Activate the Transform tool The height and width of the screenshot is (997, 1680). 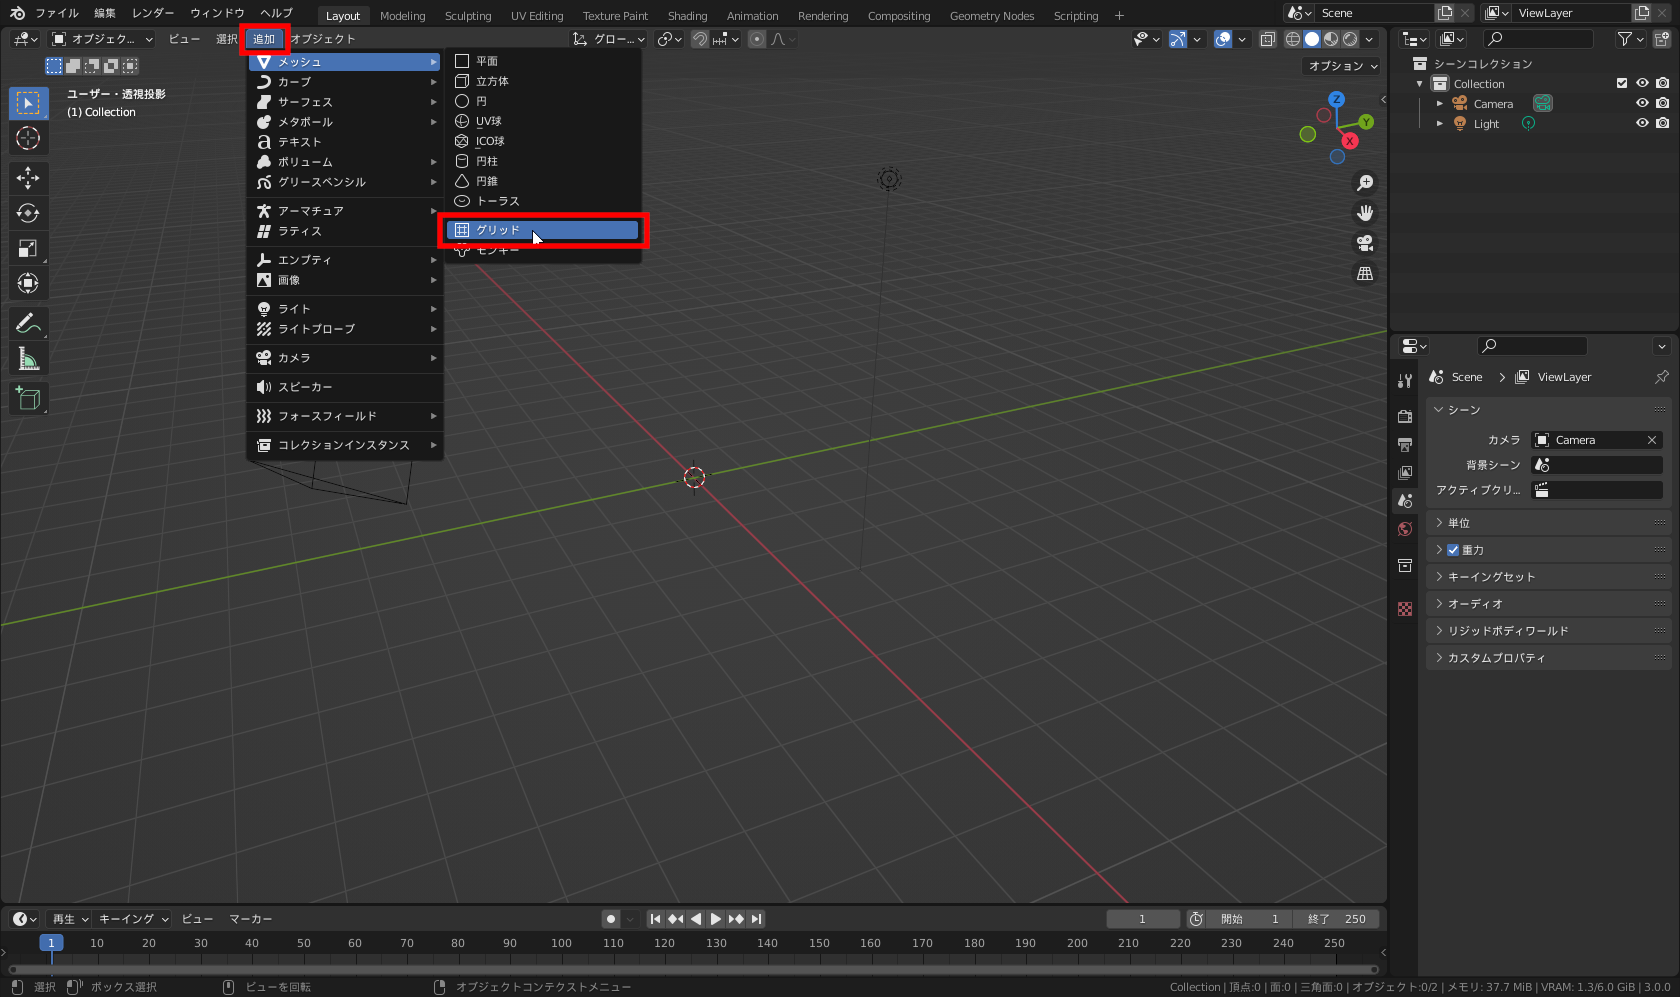[28, 283]
